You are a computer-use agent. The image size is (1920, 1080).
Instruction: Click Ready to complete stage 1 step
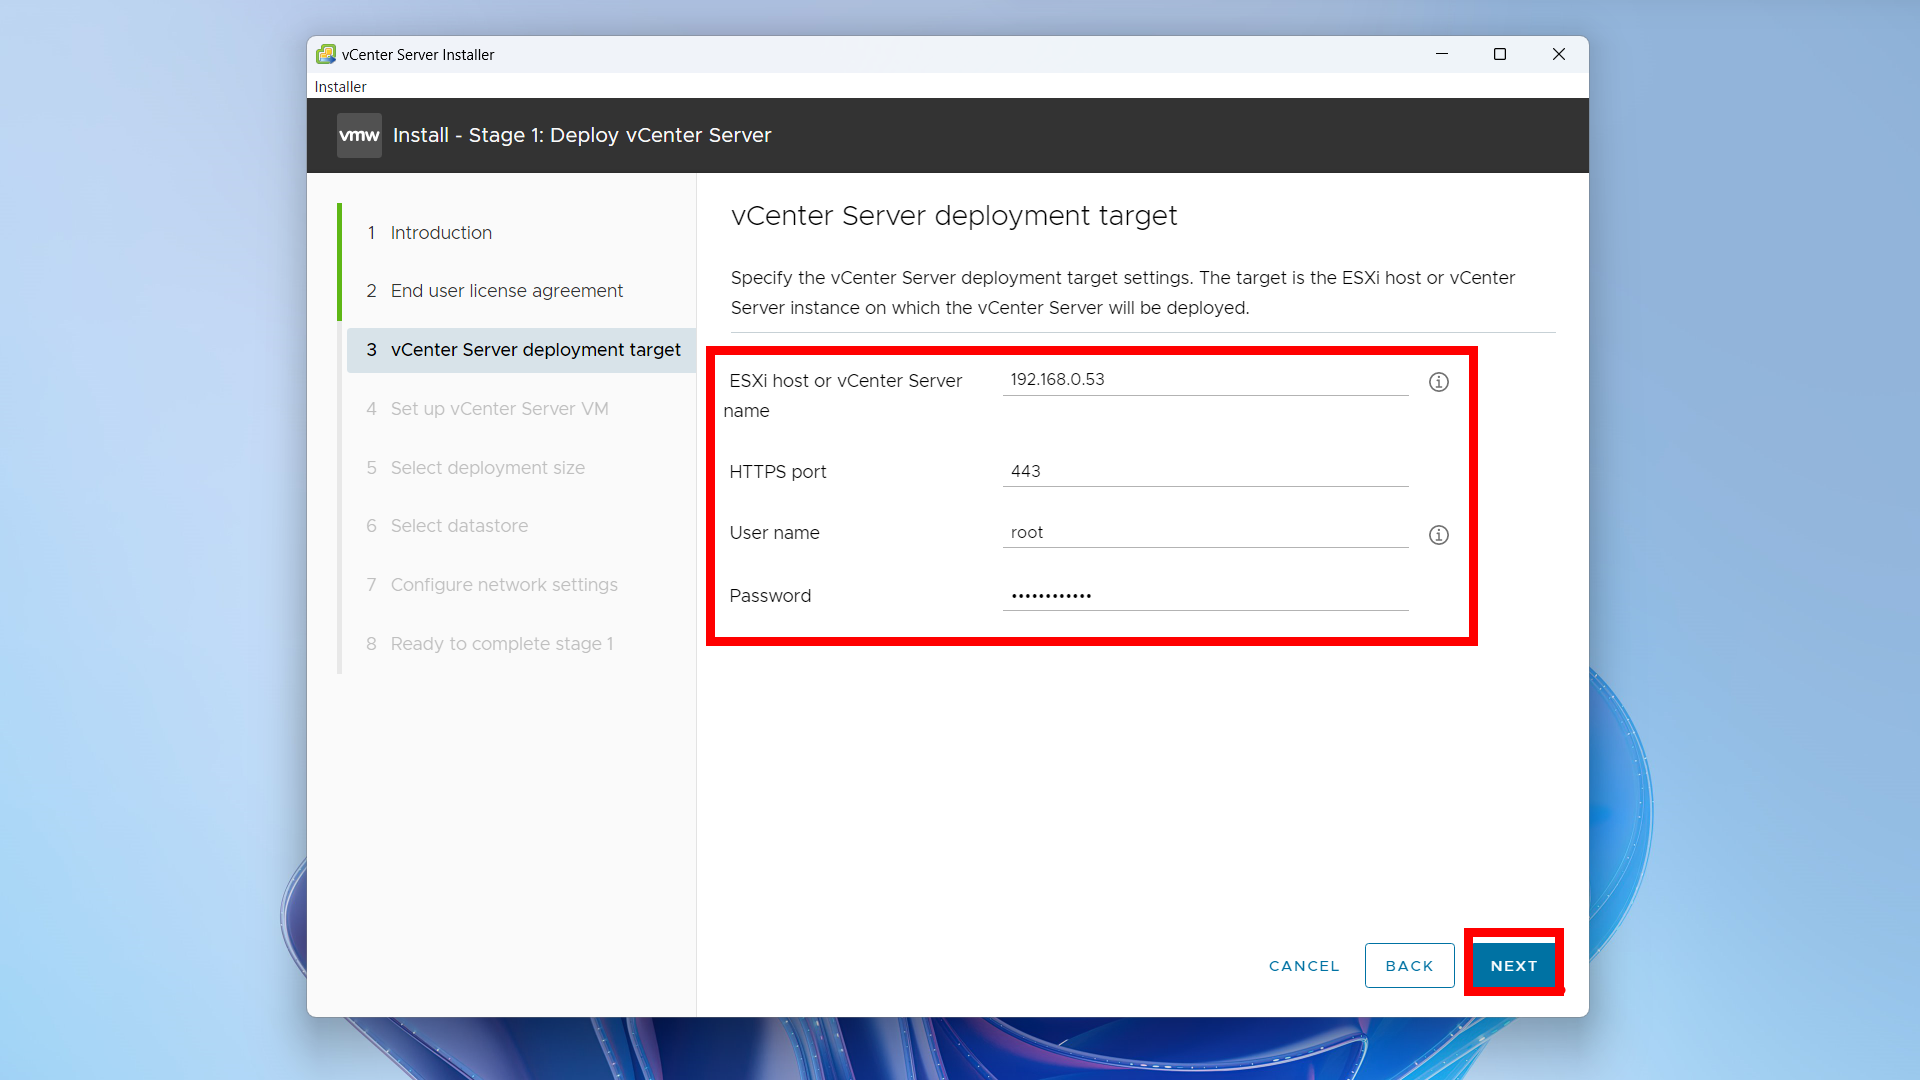click(x=501, y=644)
